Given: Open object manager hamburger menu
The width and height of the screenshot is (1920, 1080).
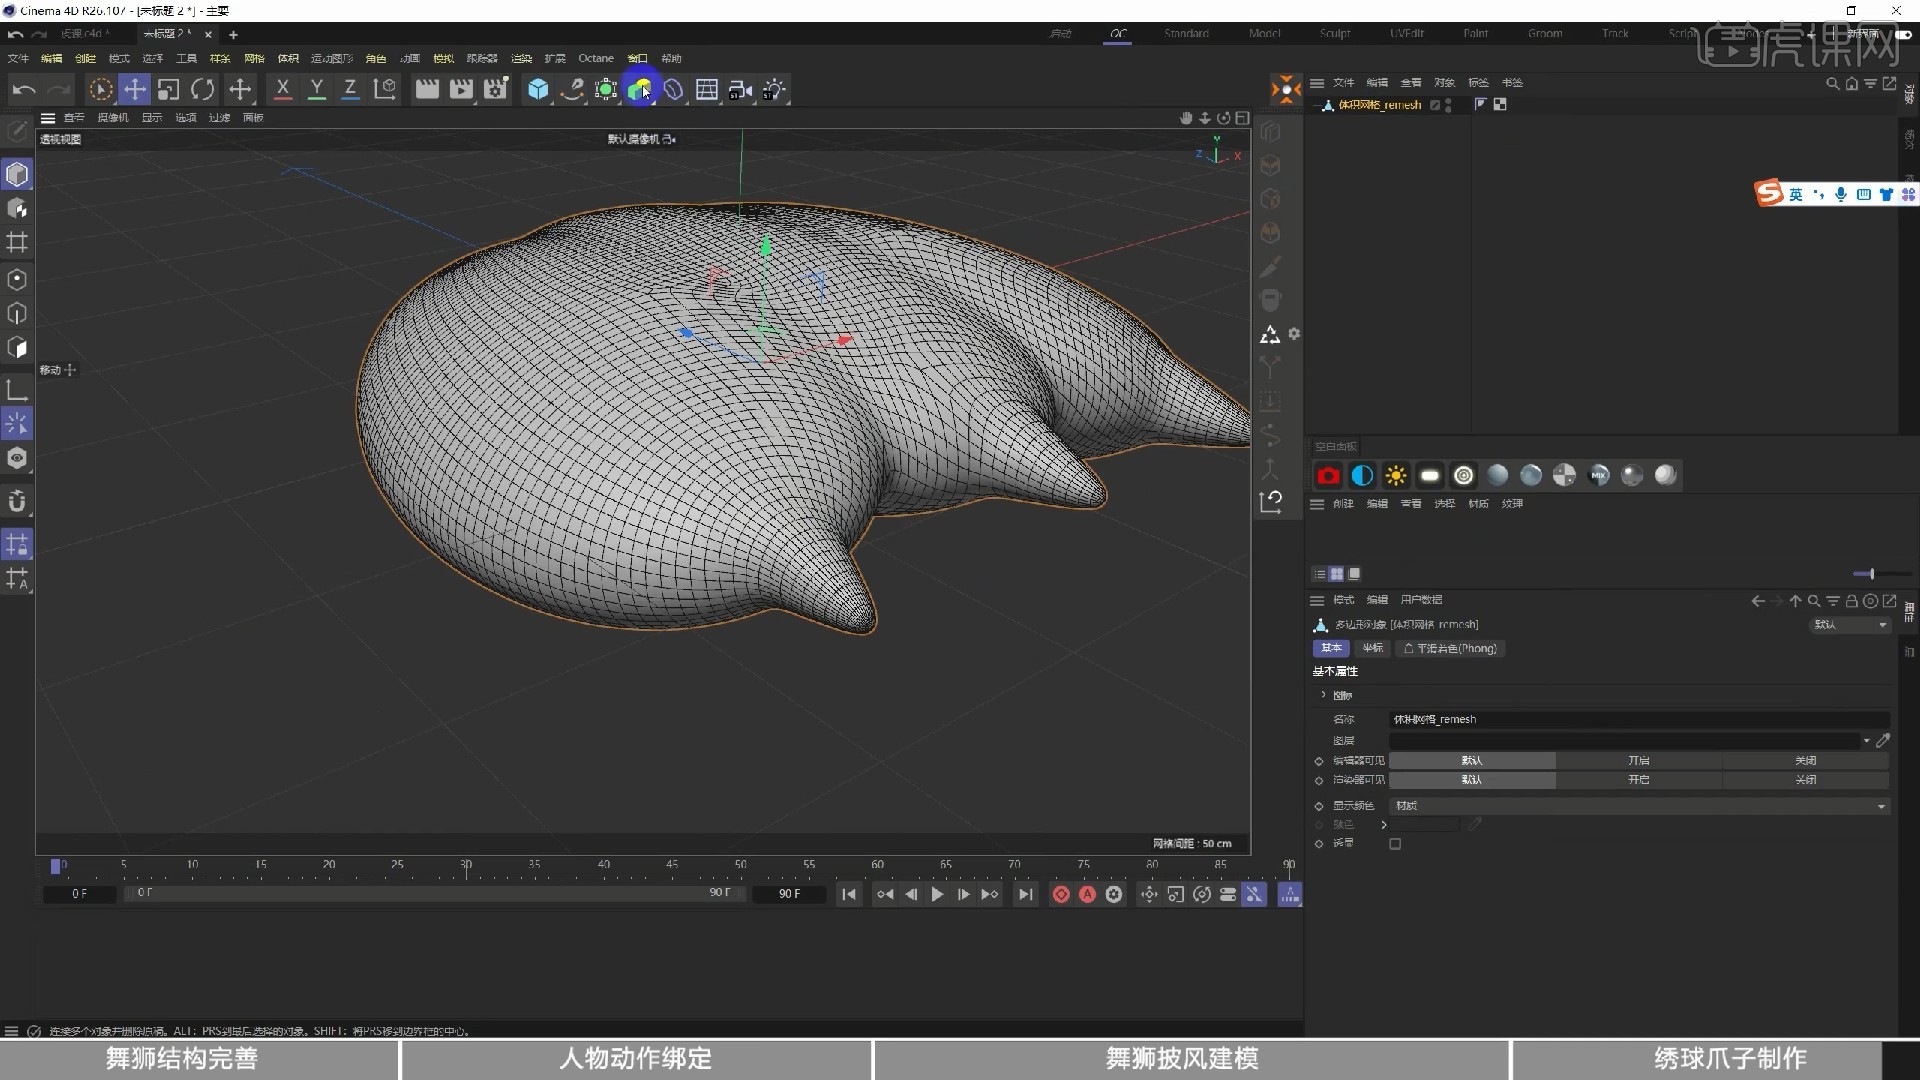Looking at the screenshot, I should click(1317, 83).
